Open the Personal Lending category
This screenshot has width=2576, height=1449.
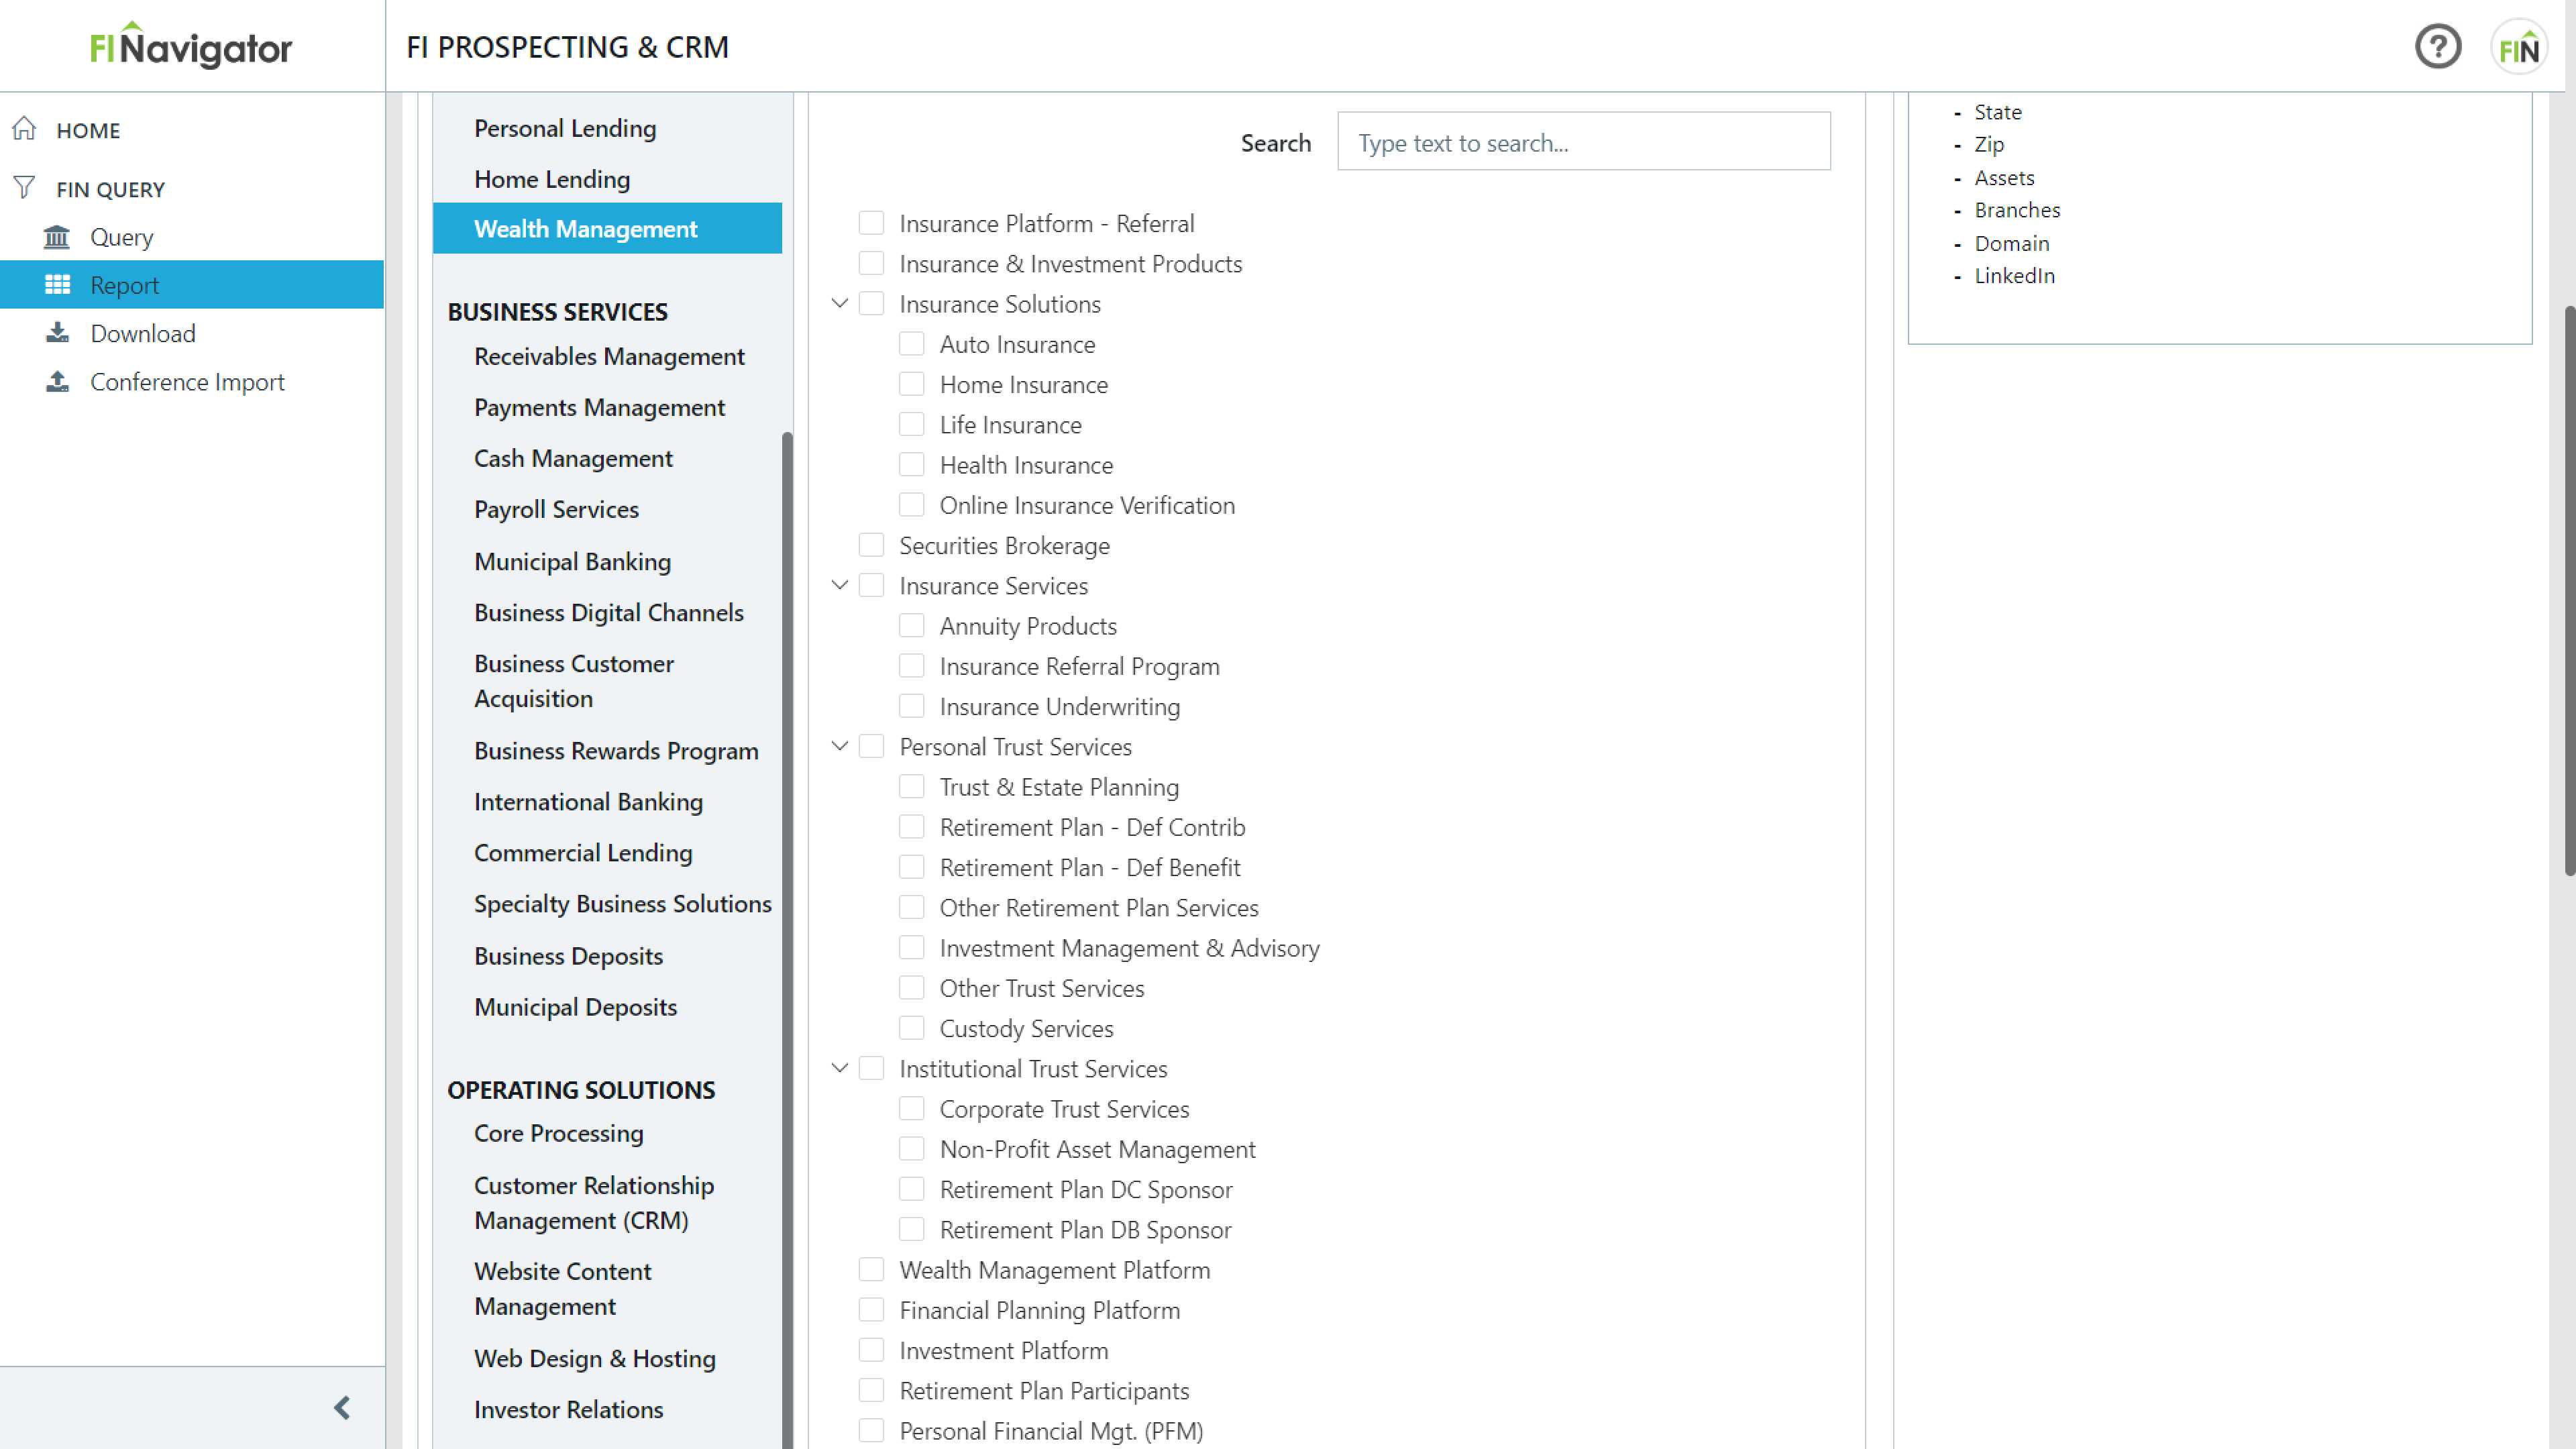click(565, 128)
